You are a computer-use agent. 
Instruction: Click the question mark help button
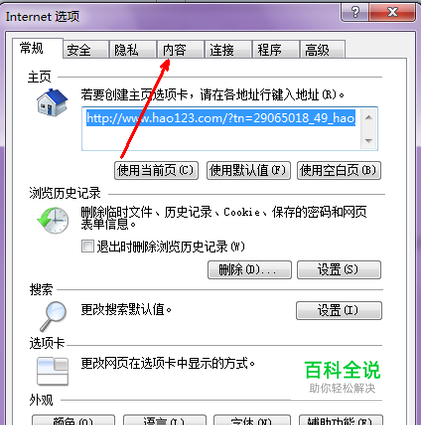[x=355, y=12]
